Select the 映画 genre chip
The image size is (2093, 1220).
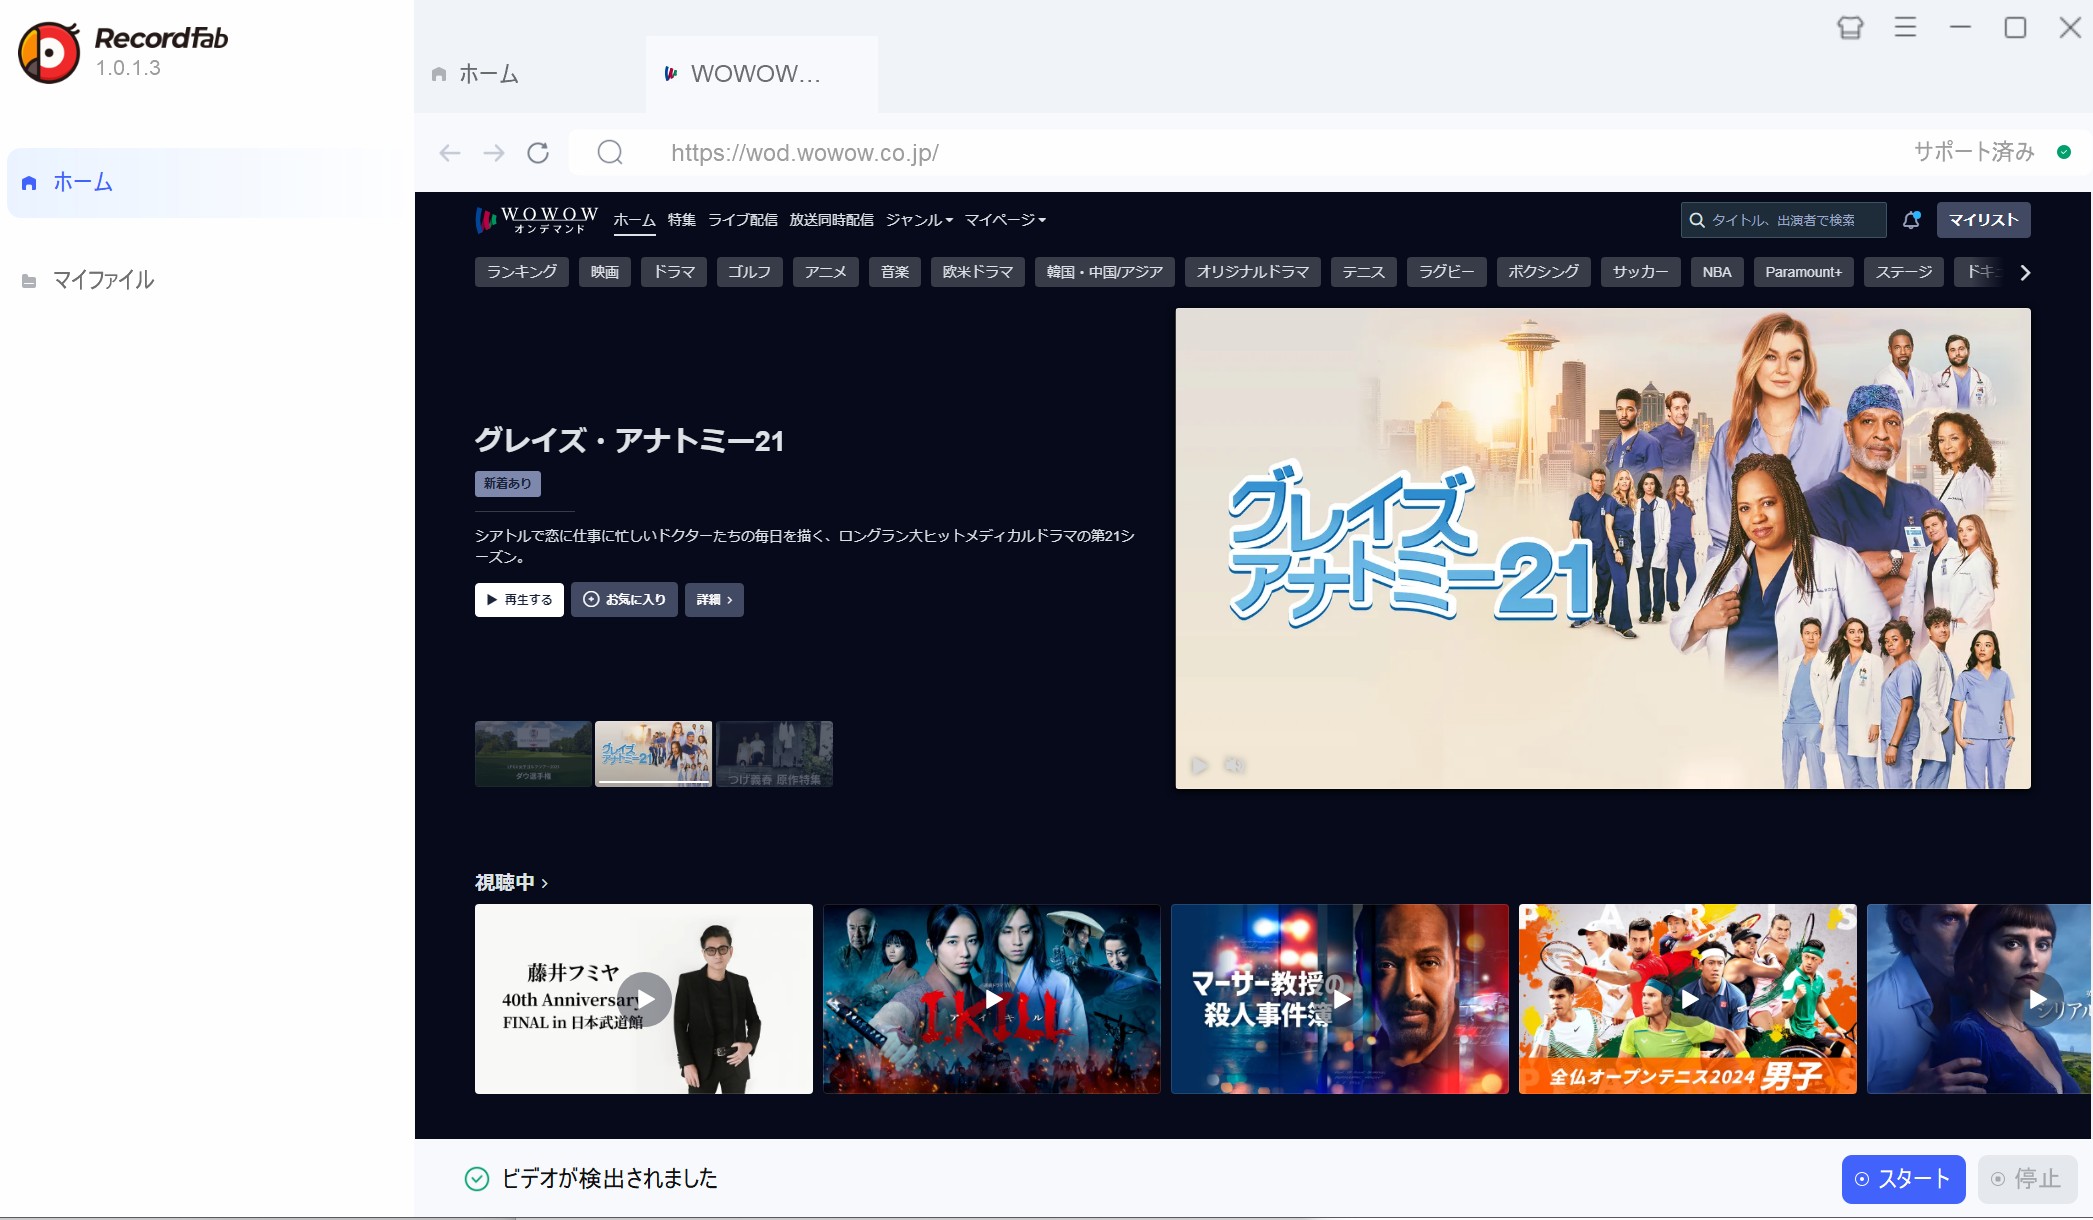[605, 272]
